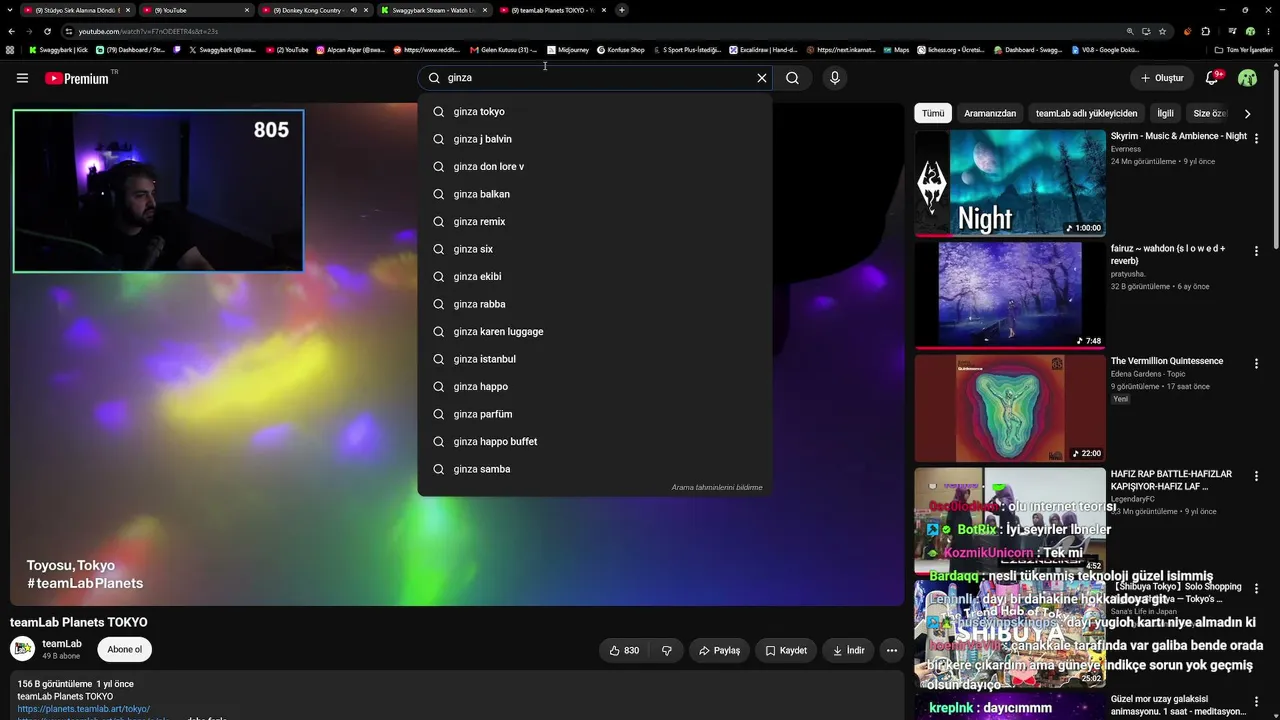
Task: Dislike the teamLab Planets video
Action: pos(667,651)
